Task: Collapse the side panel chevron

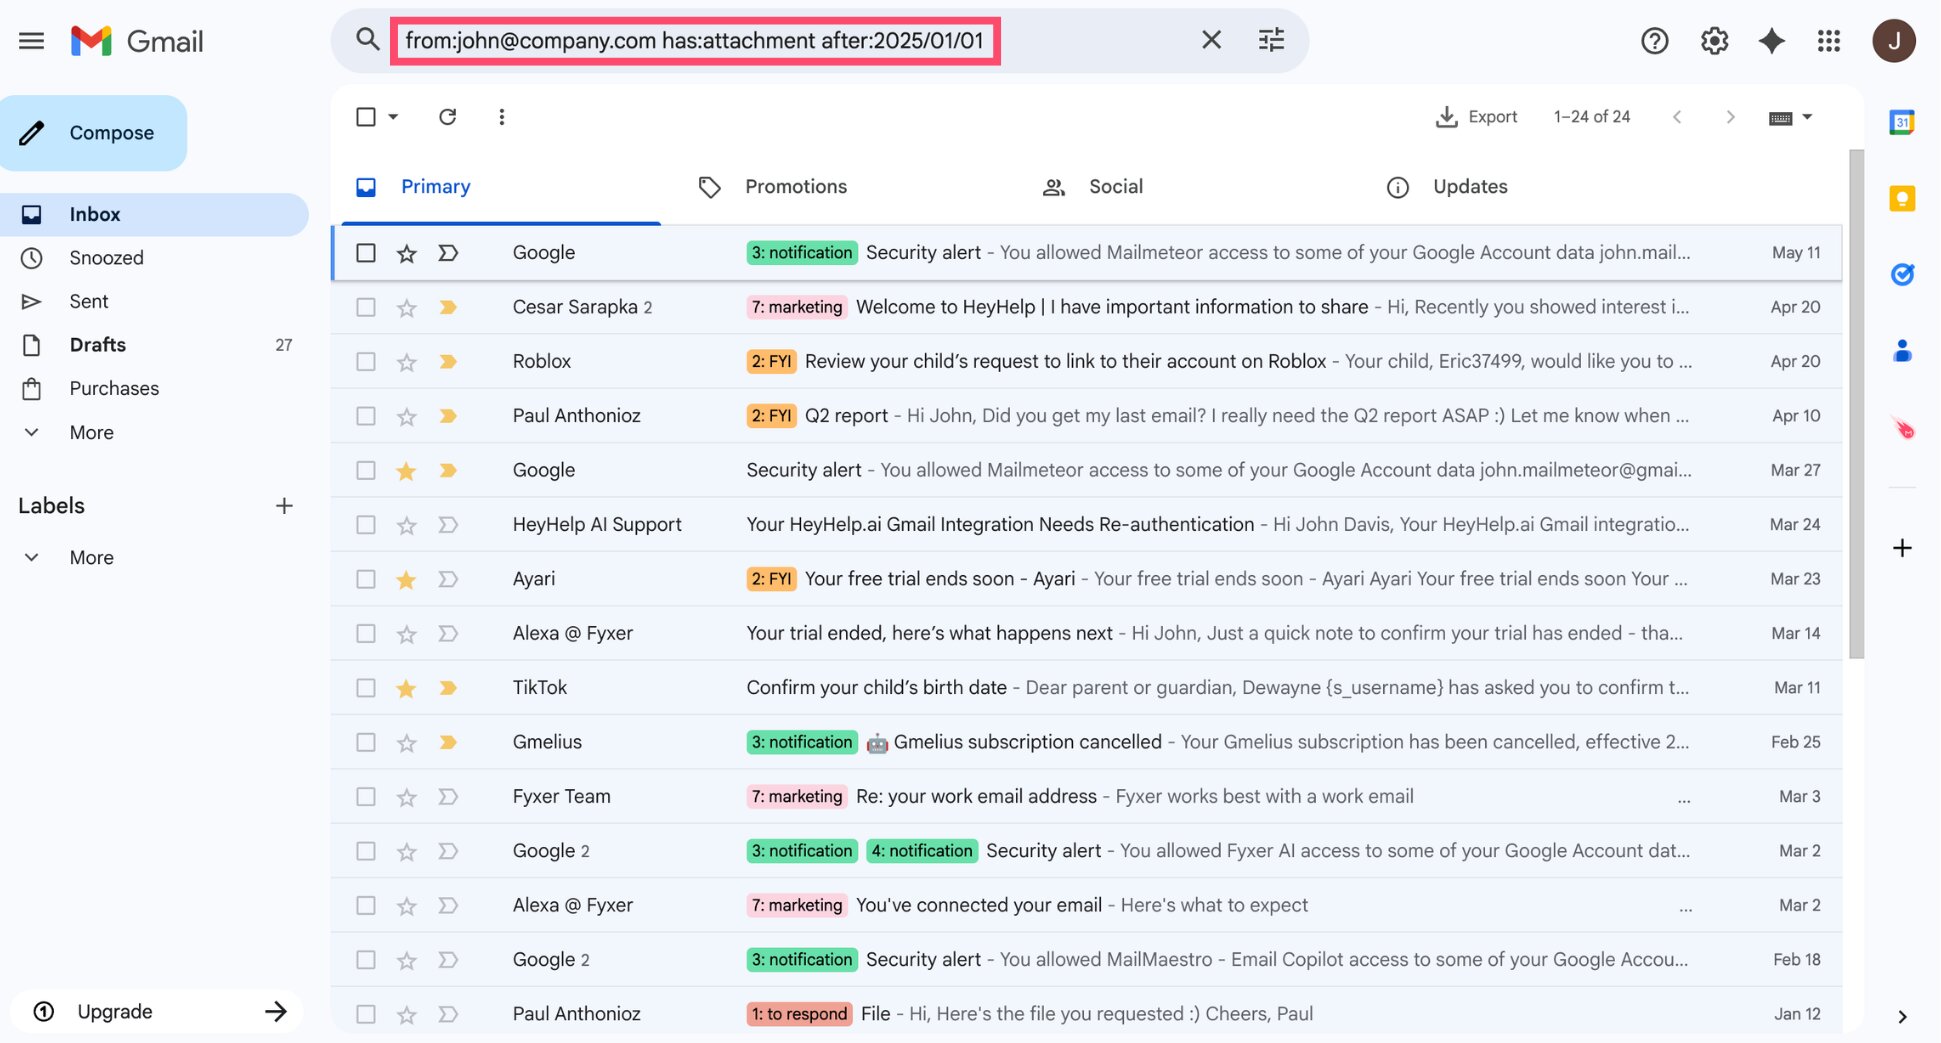Action: point(1902,1017)
